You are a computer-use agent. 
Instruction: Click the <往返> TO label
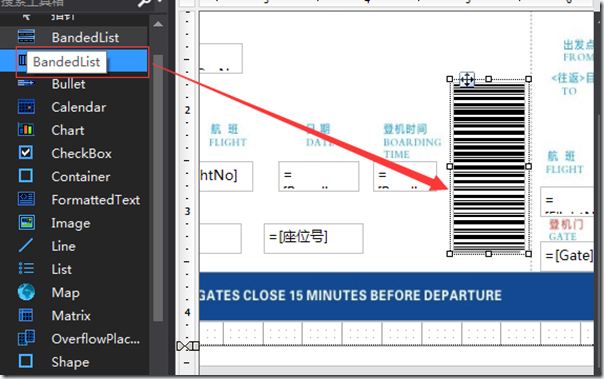[x=572, y=84]
